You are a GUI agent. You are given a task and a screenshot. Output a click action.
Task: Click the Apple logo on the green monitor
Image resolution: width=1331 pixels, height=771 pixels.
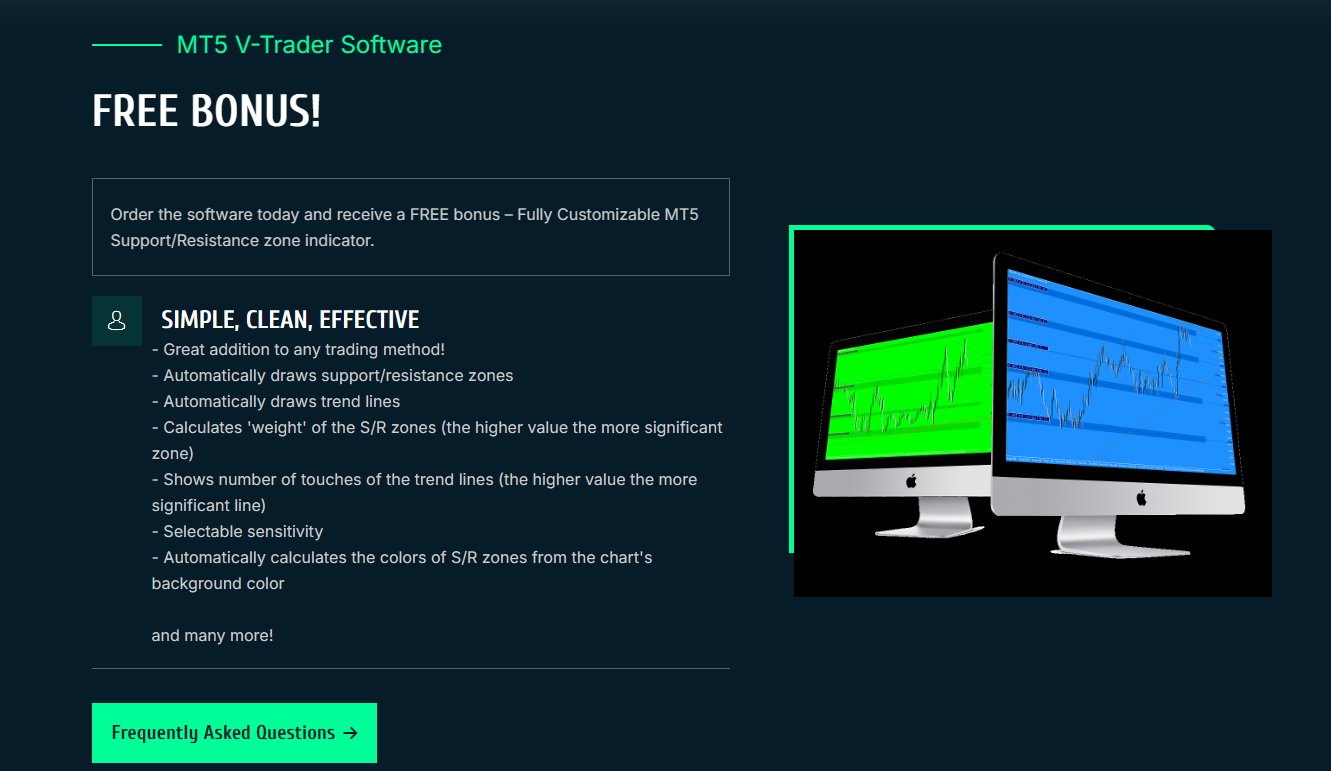(x=910, y=481)
